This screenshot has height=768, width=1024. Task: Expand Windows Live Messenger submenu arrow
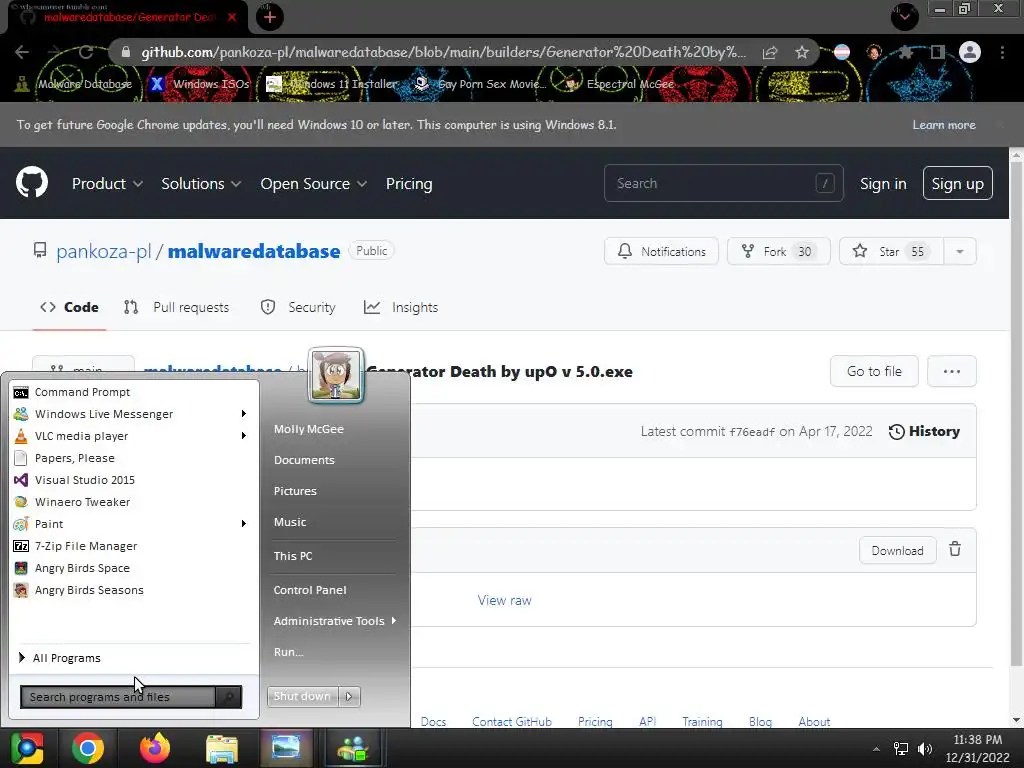coord(244,414)
